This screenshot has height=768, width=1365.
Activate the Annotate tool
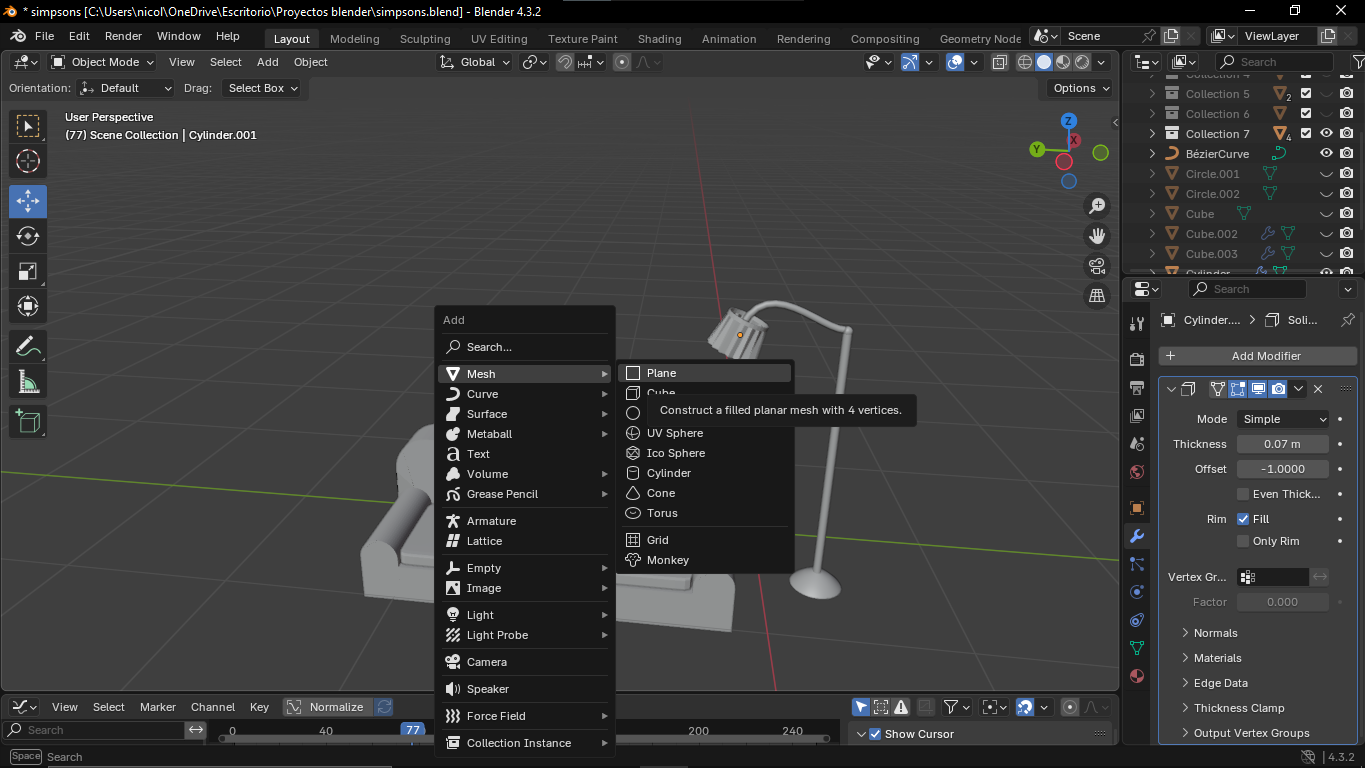point(28,347)
